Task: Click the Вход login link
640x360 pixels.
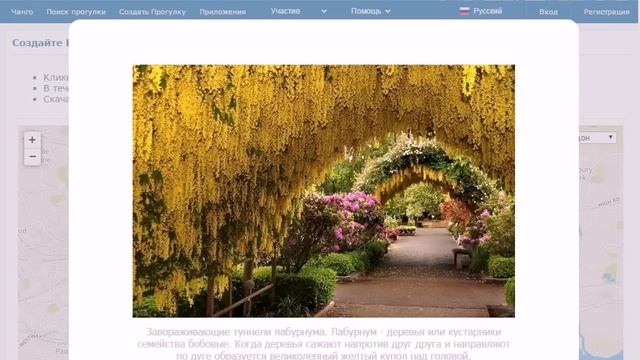Action: pyautogui.click(x=548, y=12)
